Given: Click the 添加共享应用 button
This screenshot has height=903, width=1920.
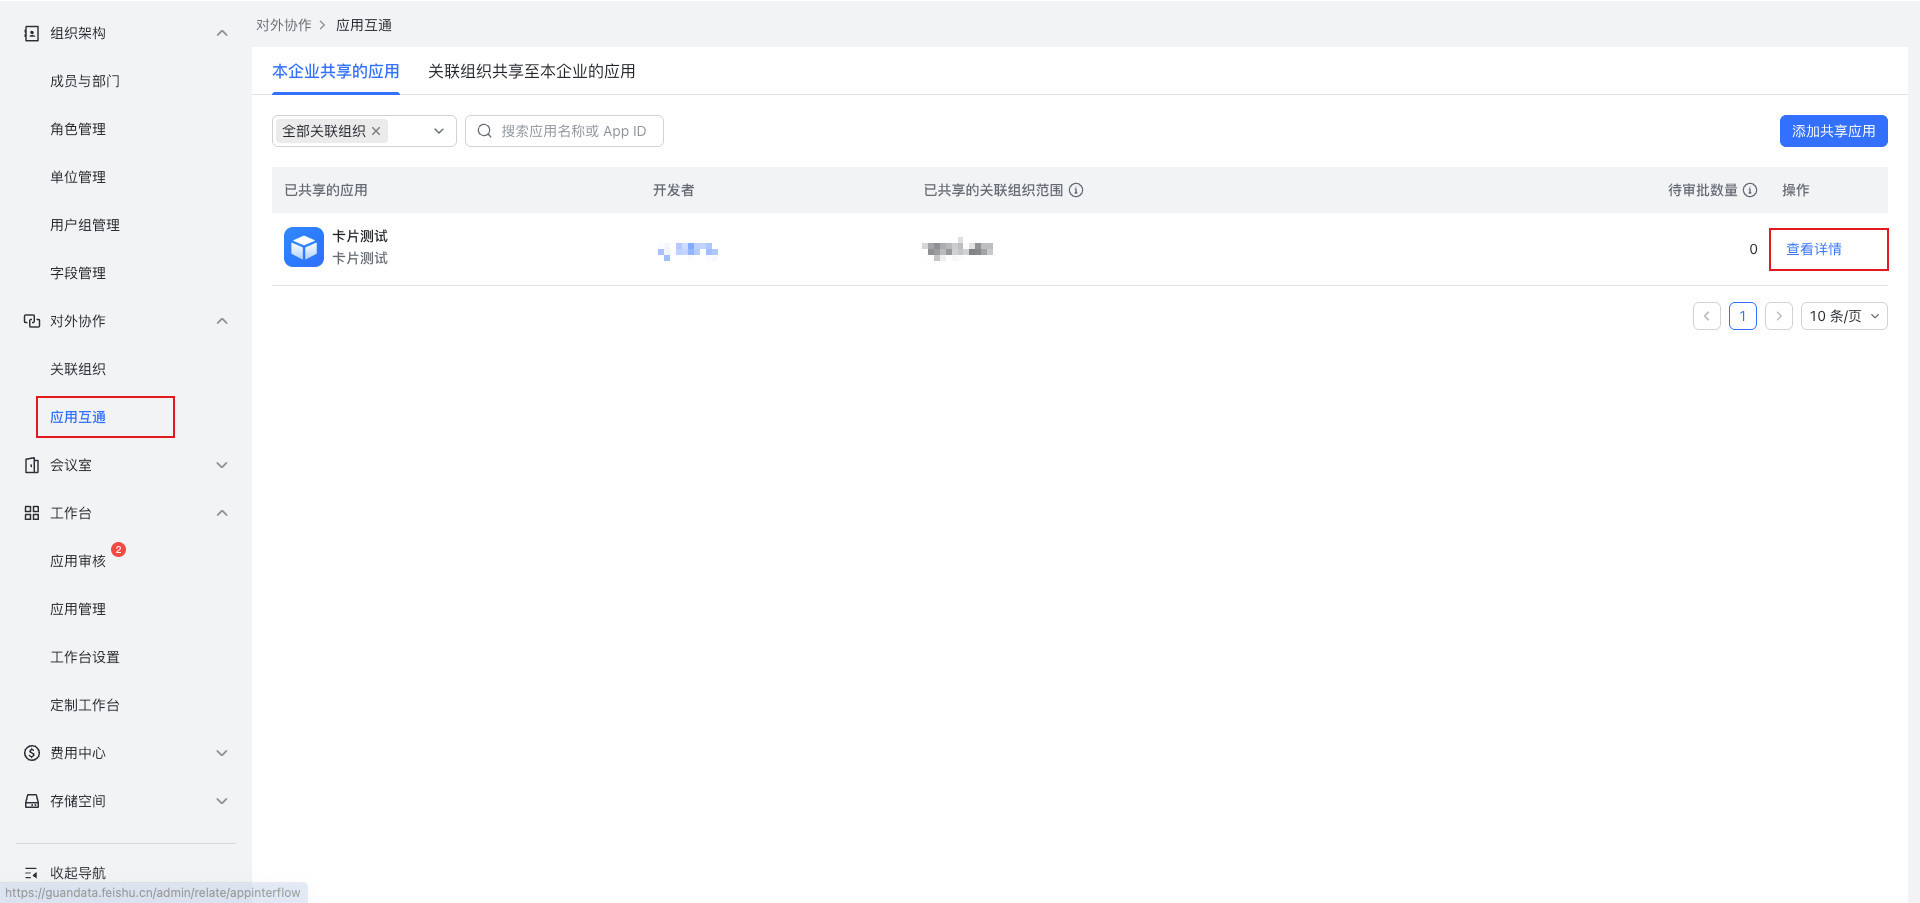Looking at the screenshot, I should click(1832, 131).
